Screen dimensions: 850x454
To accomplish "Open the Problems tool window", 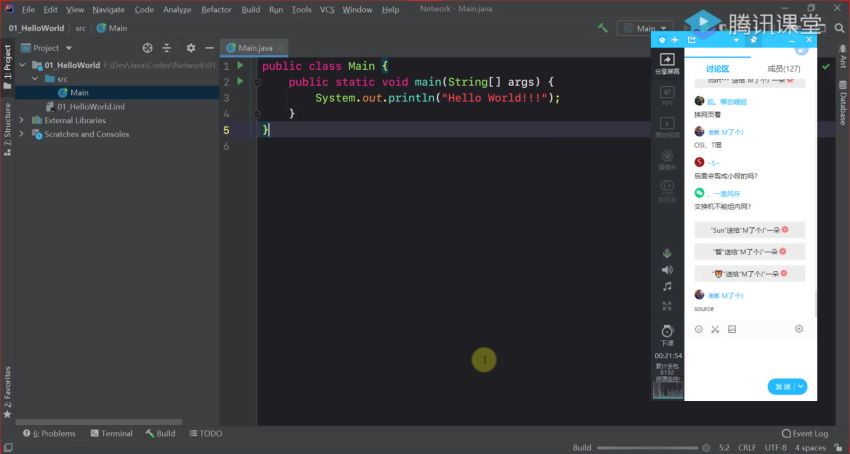I will [49, 433].
